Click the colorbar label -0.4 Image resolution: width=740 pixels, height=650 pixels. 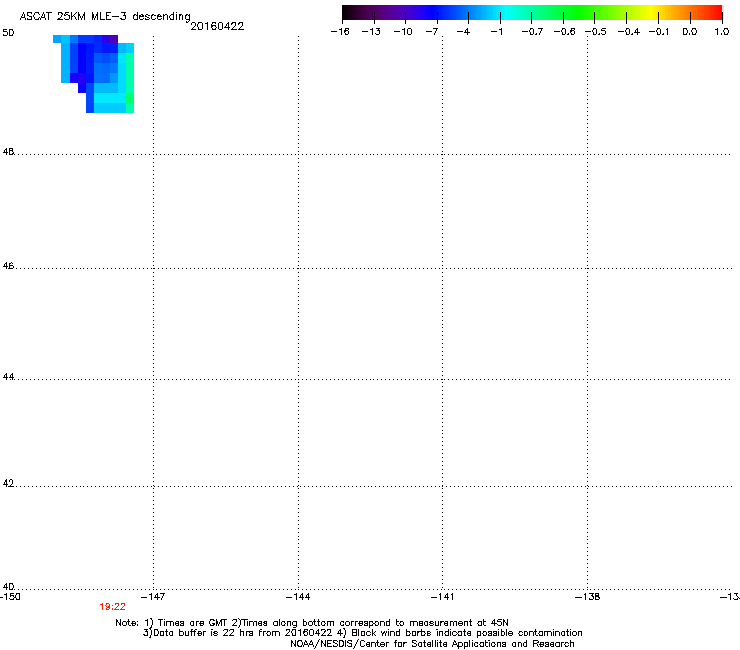[629, 32]
